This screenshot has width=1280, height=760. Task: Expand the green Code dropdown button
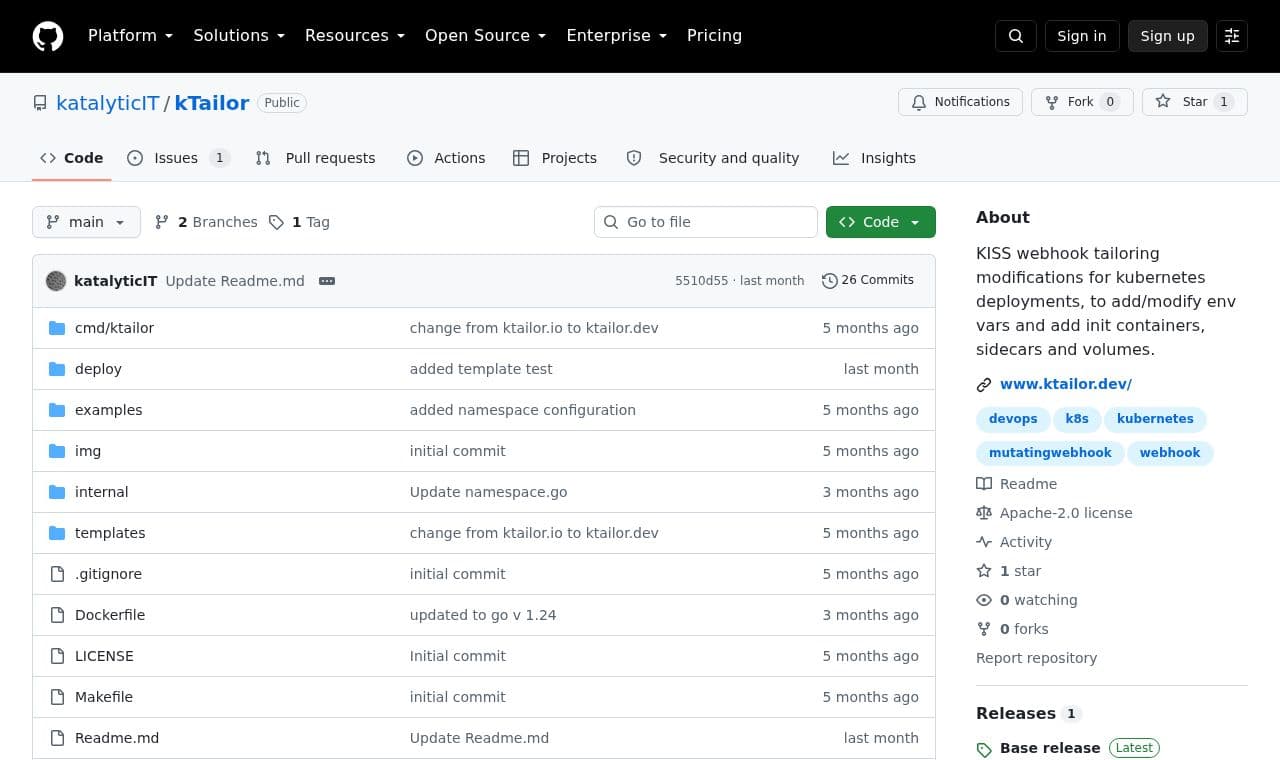click(881, 222)
